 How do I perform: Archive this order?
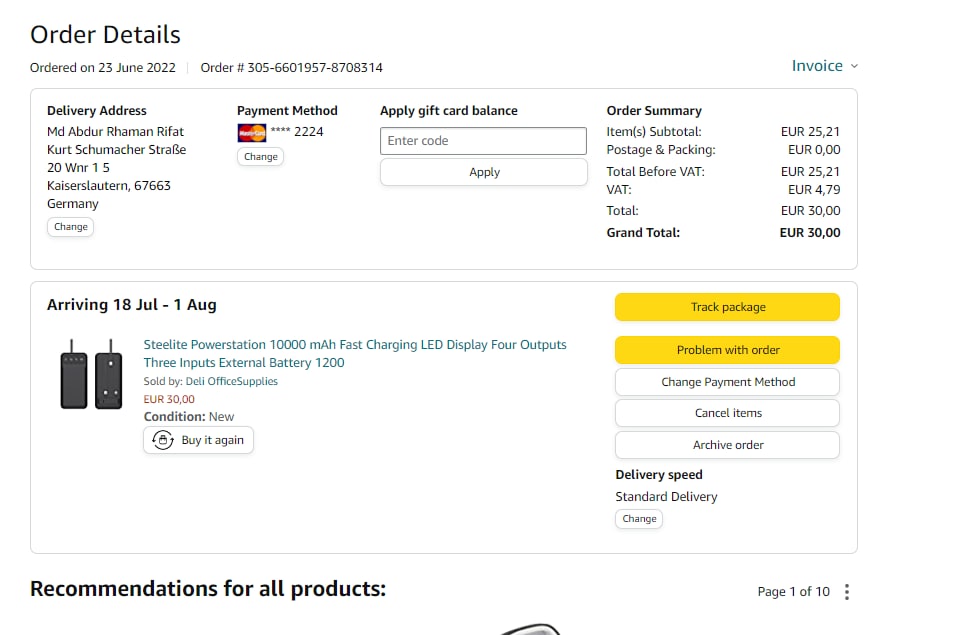pos(727,445)
